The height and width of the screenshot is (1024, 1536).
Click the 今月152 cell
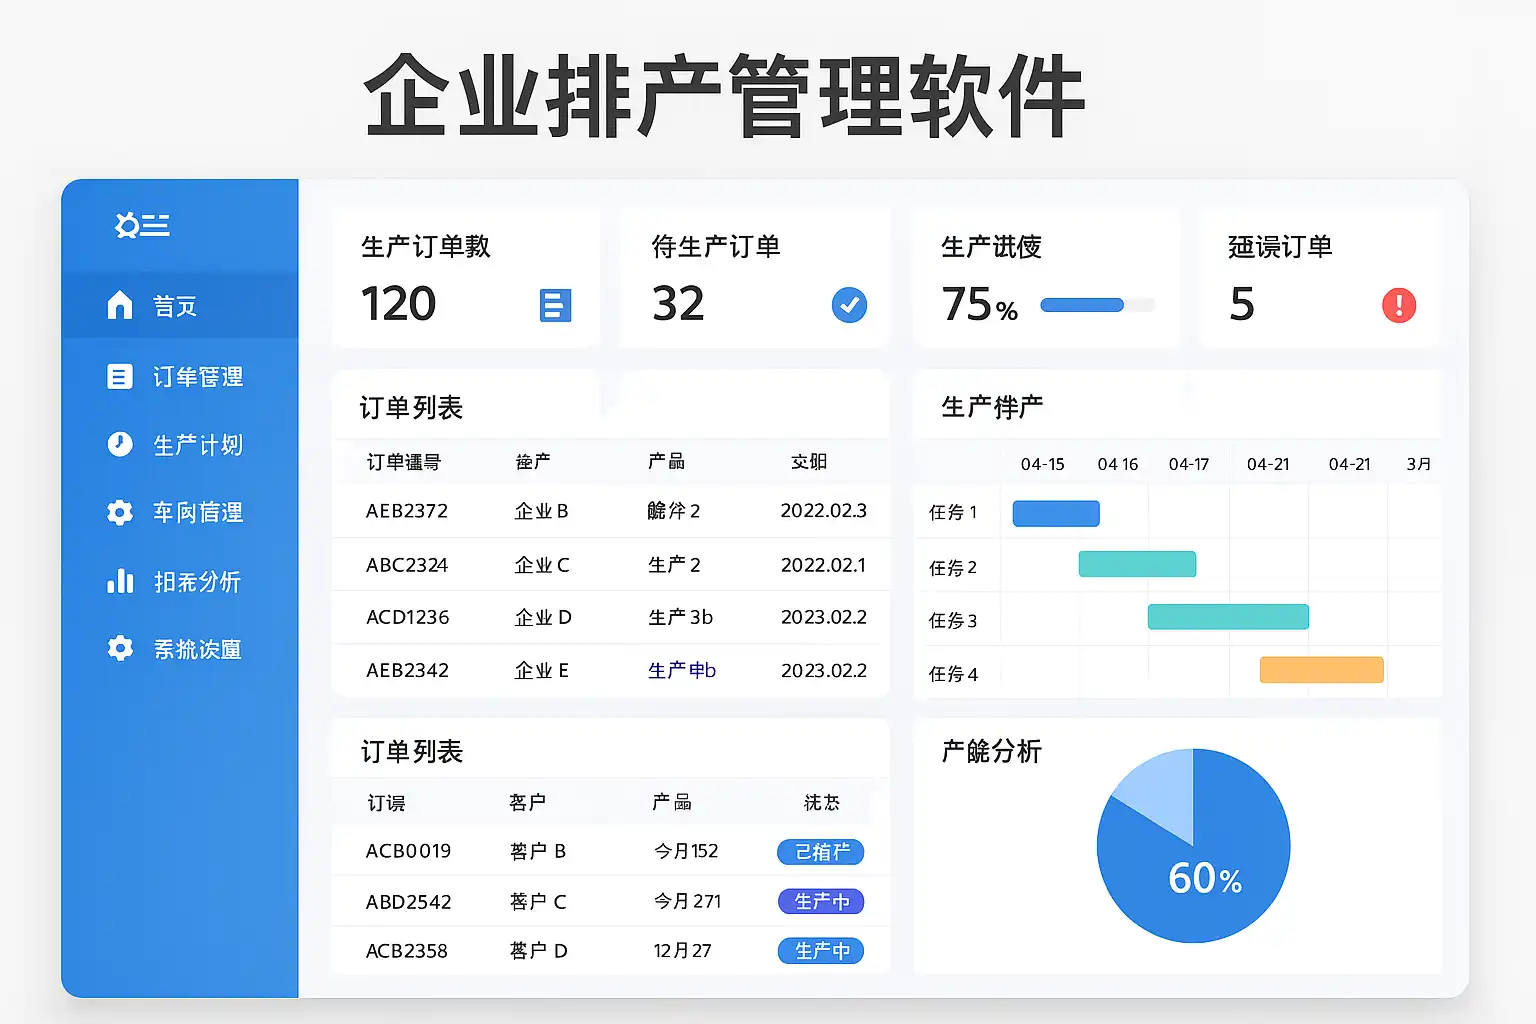pyautogui.click(x=686, y=851)
